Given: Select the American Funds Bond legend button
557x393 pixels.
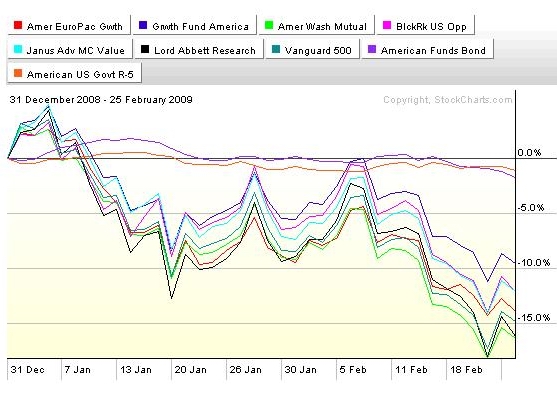Looking at the screenshot, I should pos(428,49).
